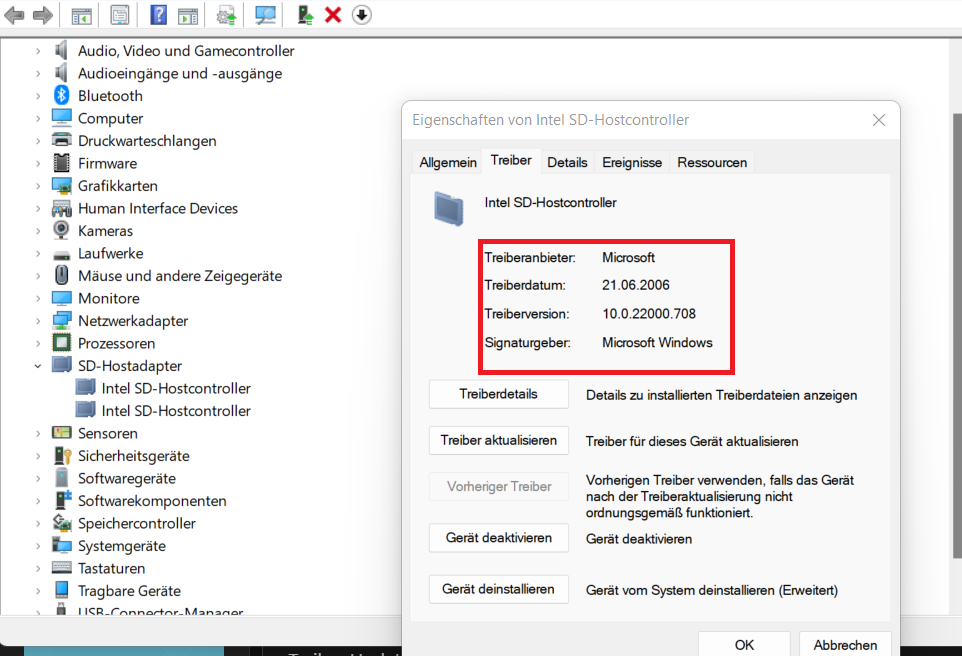Select the Firmware chip icon

(x=61, y=163)
